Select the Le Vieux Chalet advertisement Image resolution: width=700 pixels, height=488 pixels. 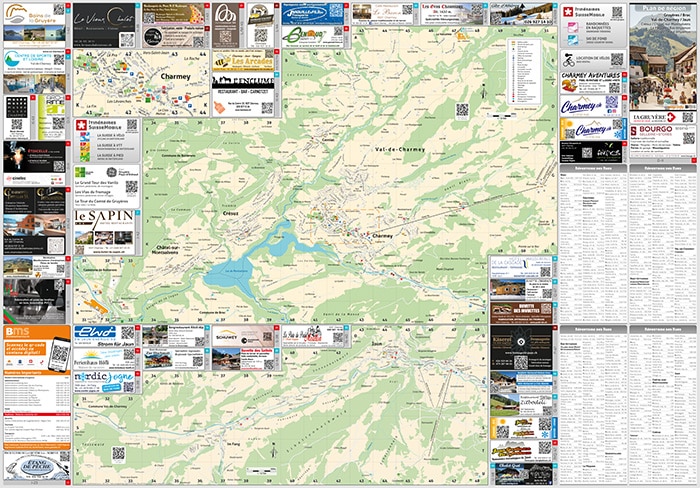(x=104, y=25)
